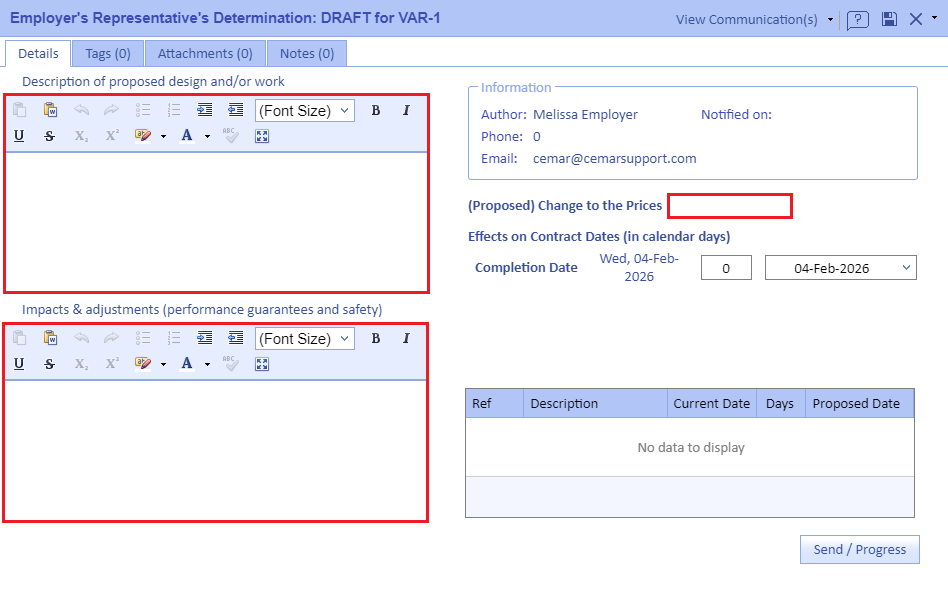Sort the table by the Proposed Date column header
948x598 pixels.
pyautogui.click(x=856, y=404)
